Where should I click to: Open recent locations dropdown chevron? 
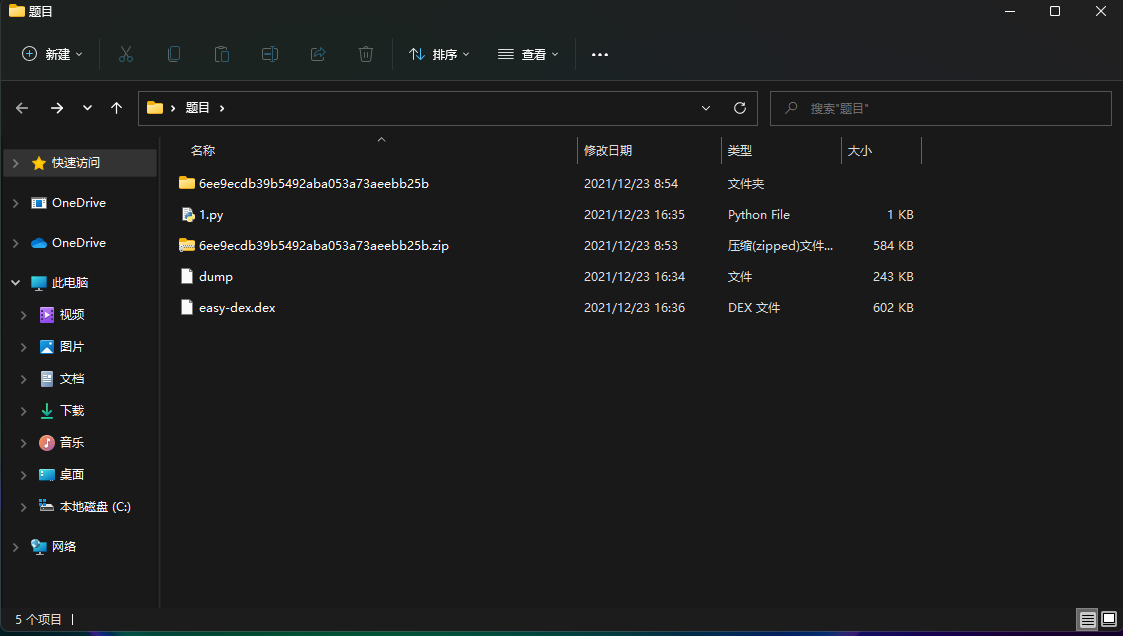[x=87, y=108]
